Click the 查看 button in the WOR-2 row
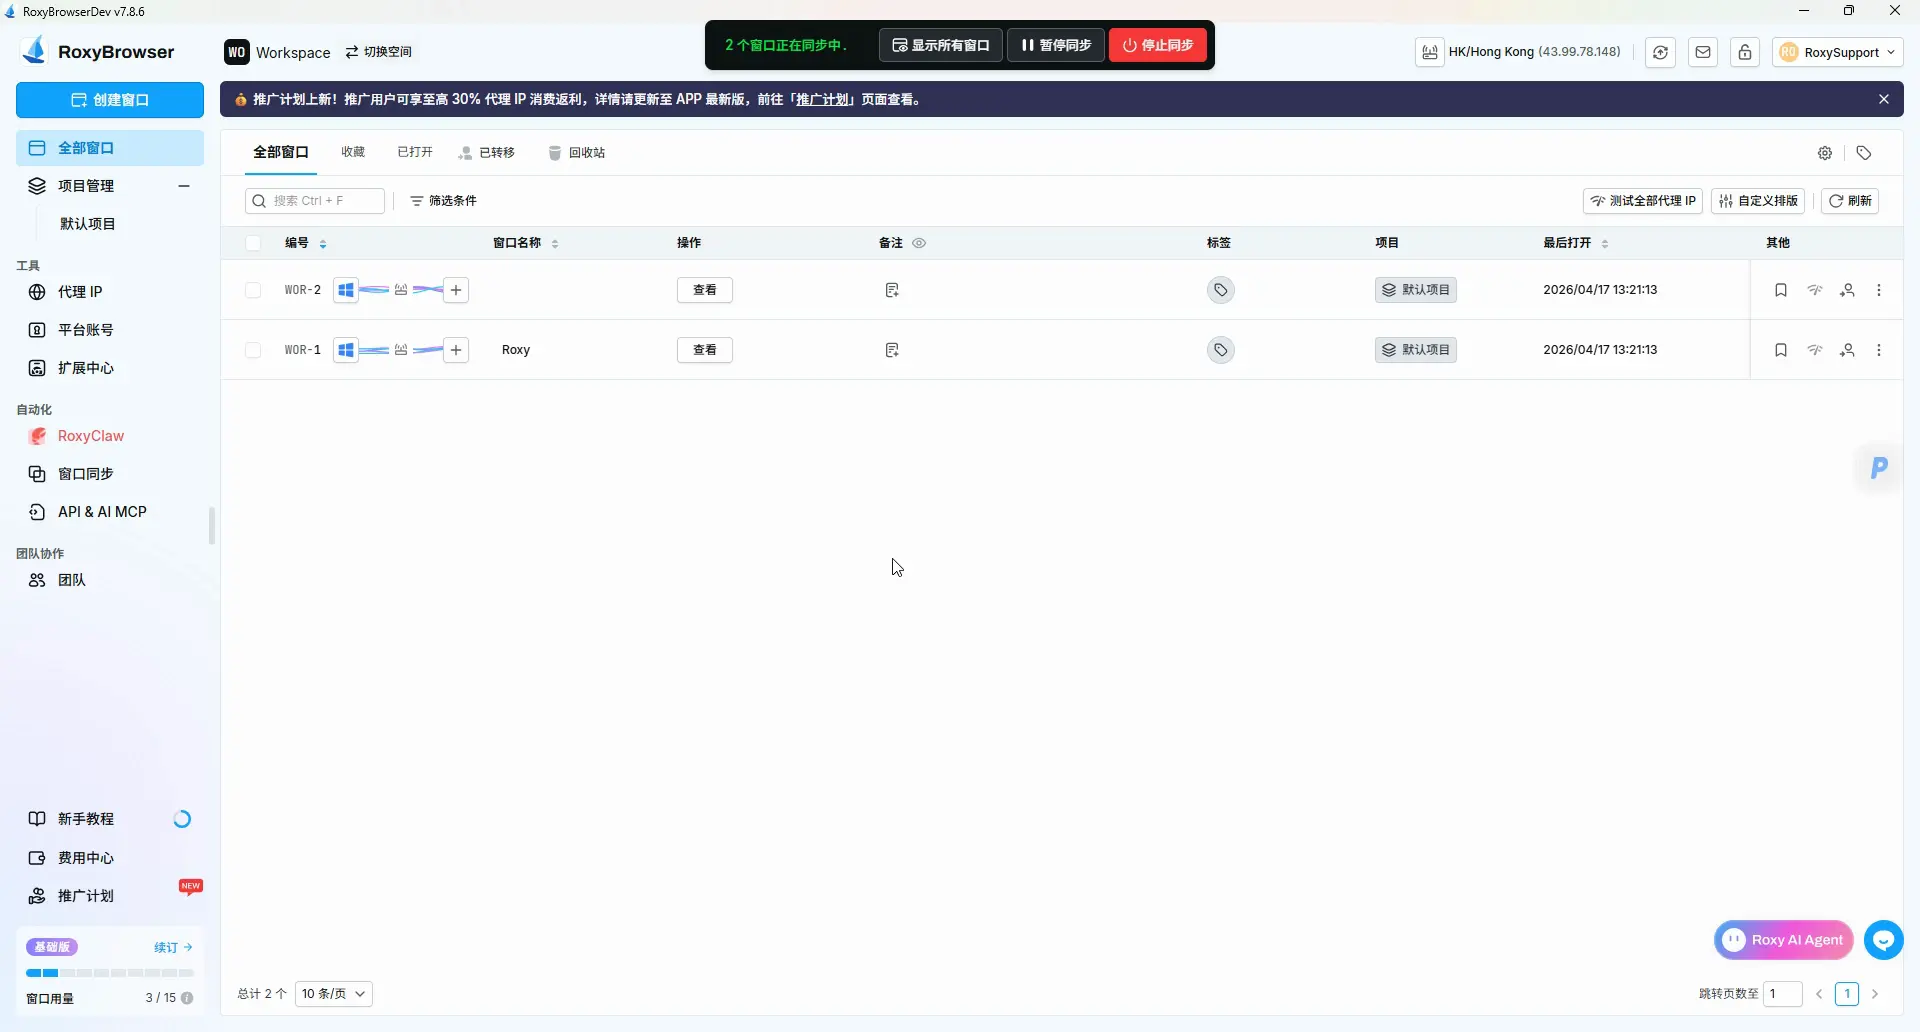1920x1032 pixels. [x=705, y=290]
